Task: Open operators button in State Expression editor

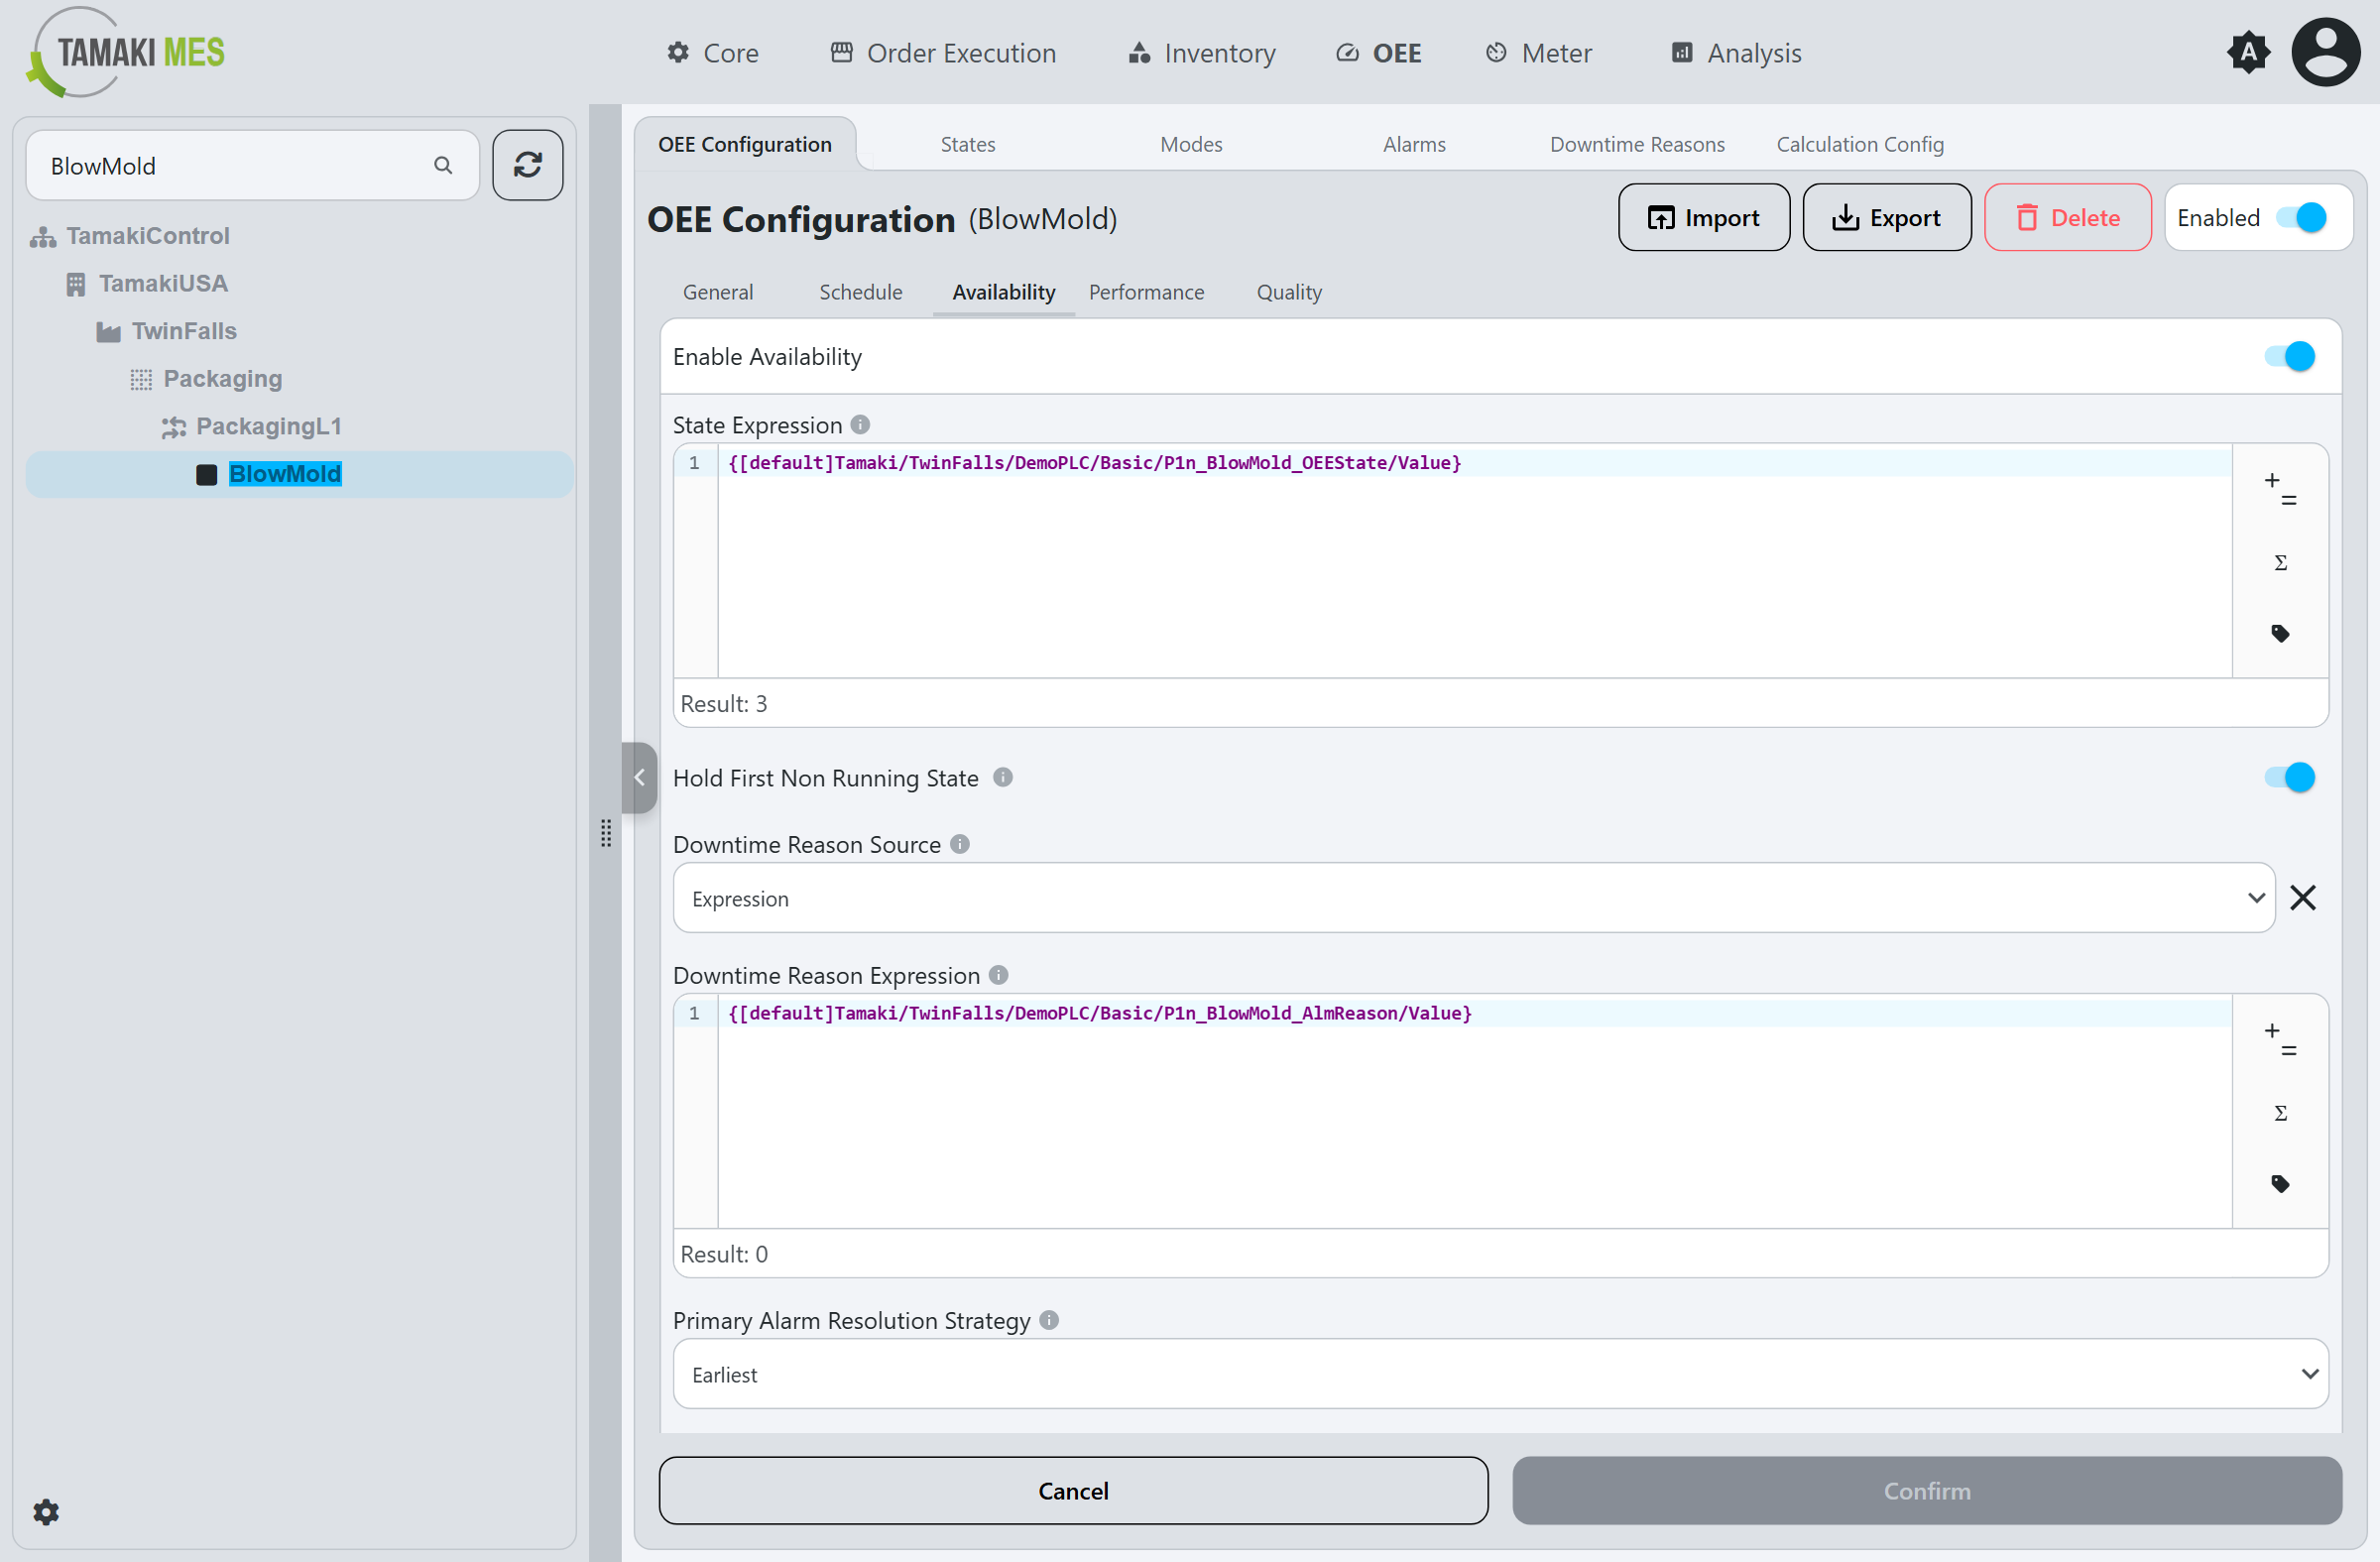Action: point(2280,490)
